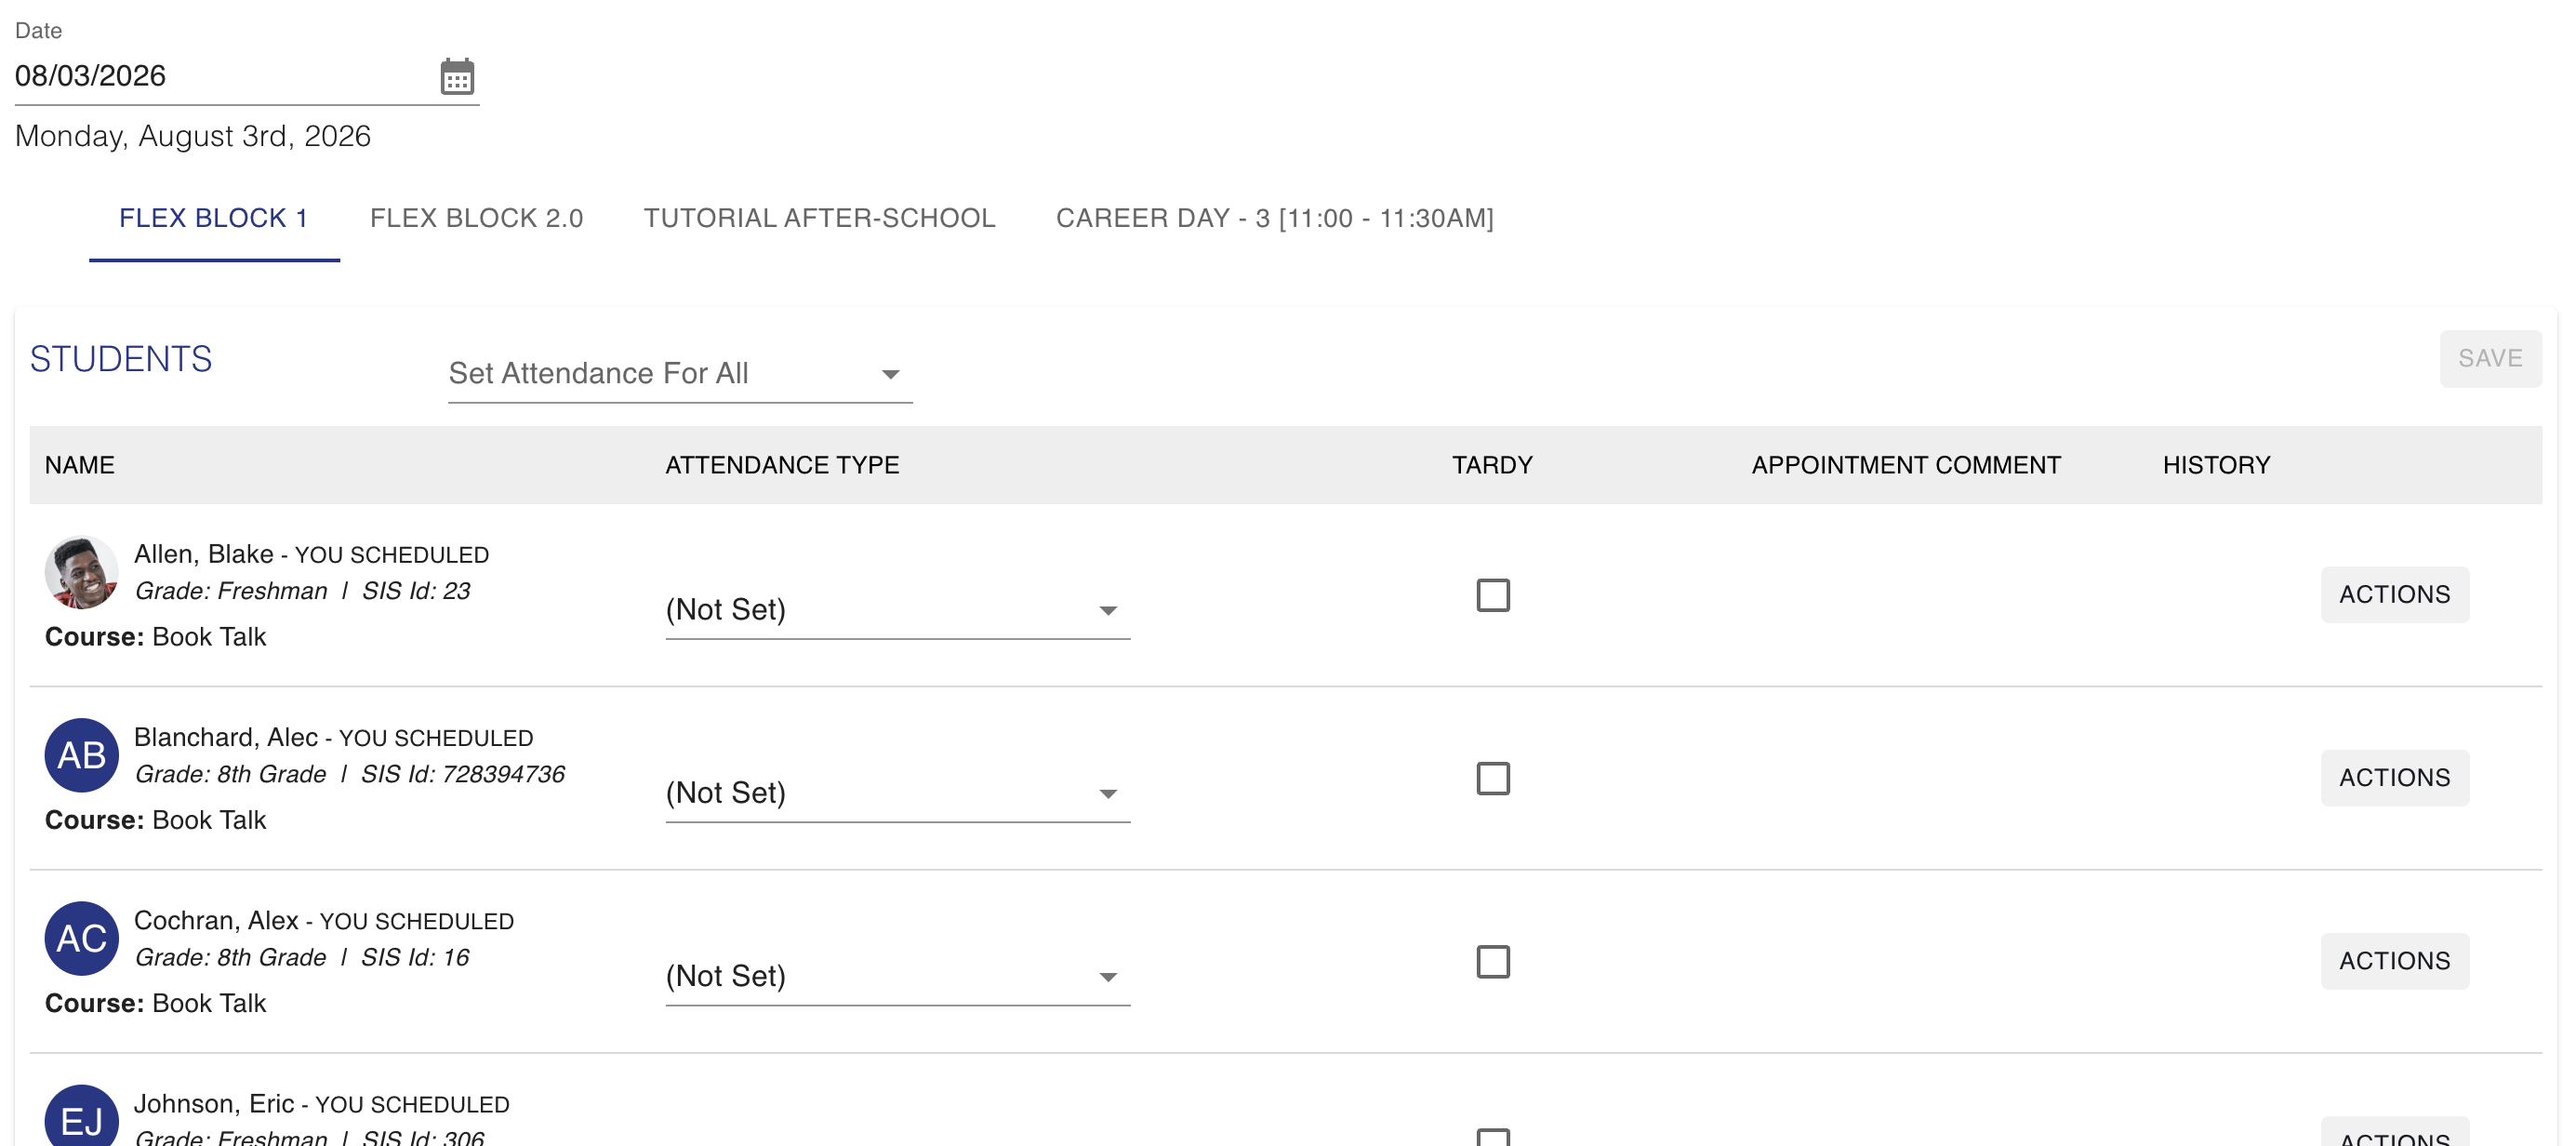Image resolution: width=2576 pixels, height=1146 pixels.
Task: Check the Tardy box for Cochran, Alex
Action: pyautogui.click(x=1493, y=961)
